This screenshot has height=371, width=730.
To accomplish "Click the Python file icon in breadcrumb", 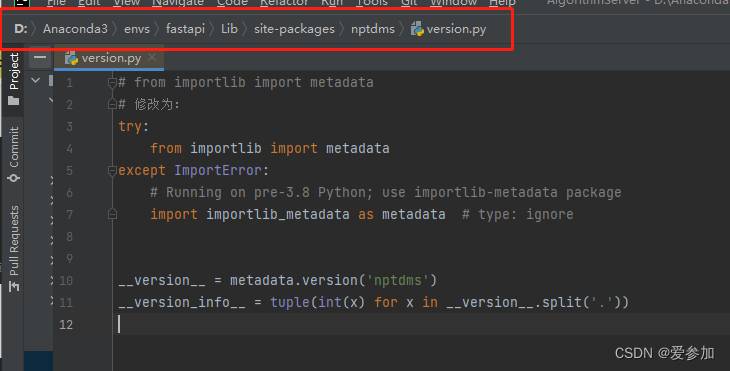I will (x=417, y=29).
